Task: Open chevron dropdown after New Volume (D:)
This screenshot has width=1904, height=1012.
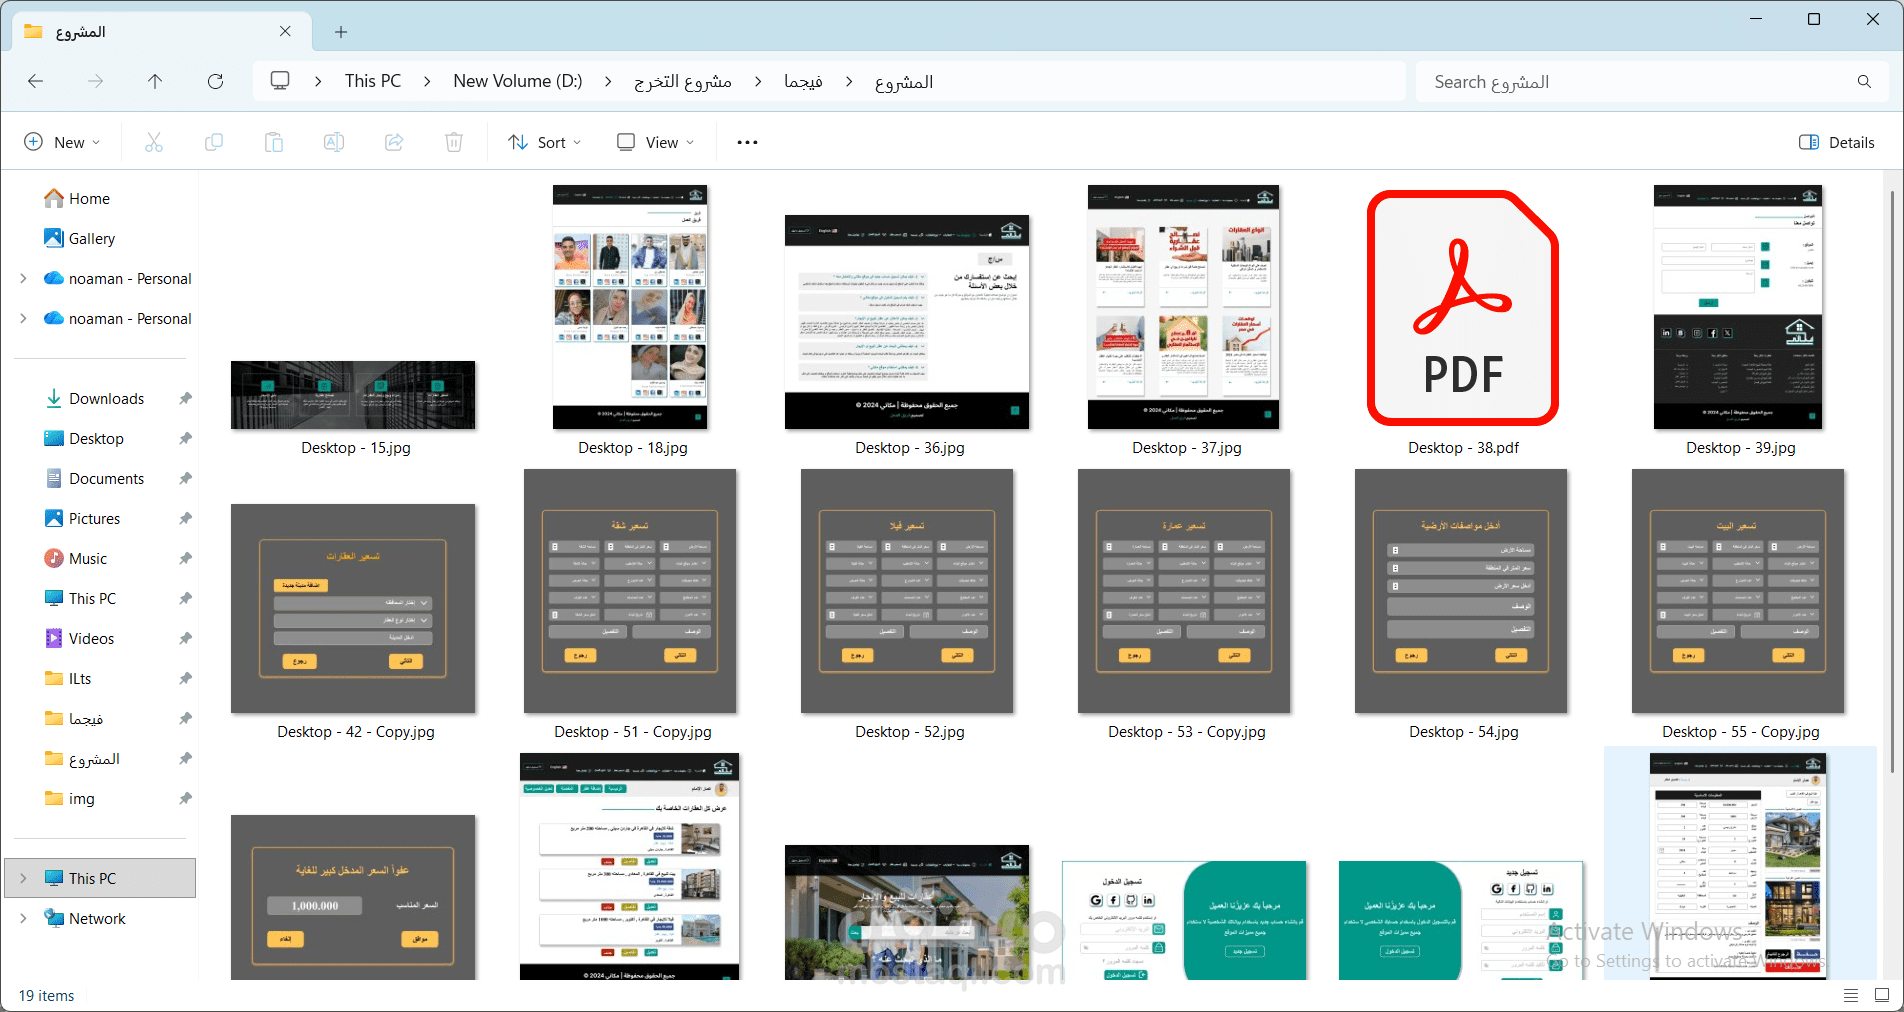Action: point(608,82)
